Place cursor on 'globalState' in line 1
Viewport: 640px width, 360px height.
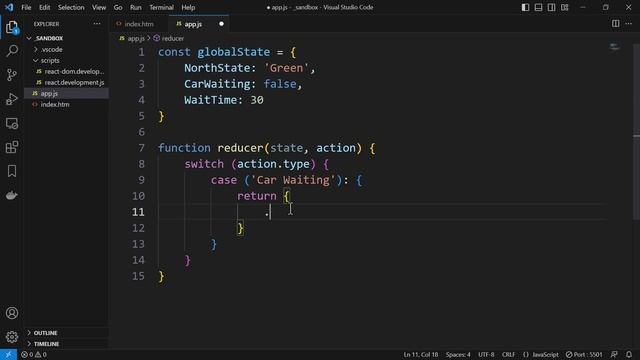tap(233, 52)
